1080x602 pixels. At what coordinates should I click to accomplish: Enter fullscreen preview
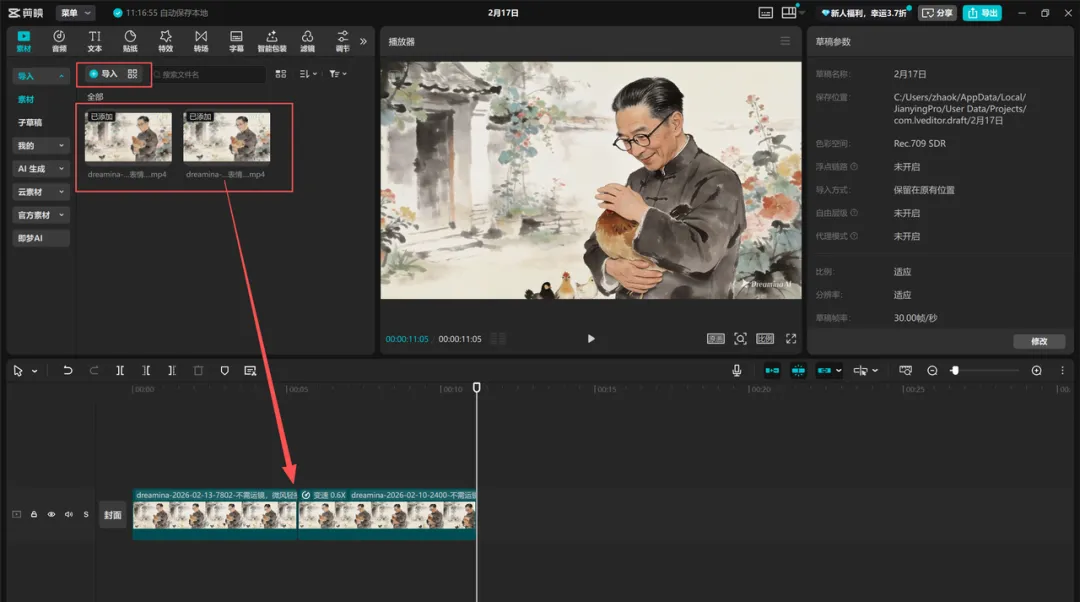tap(791, 339)
